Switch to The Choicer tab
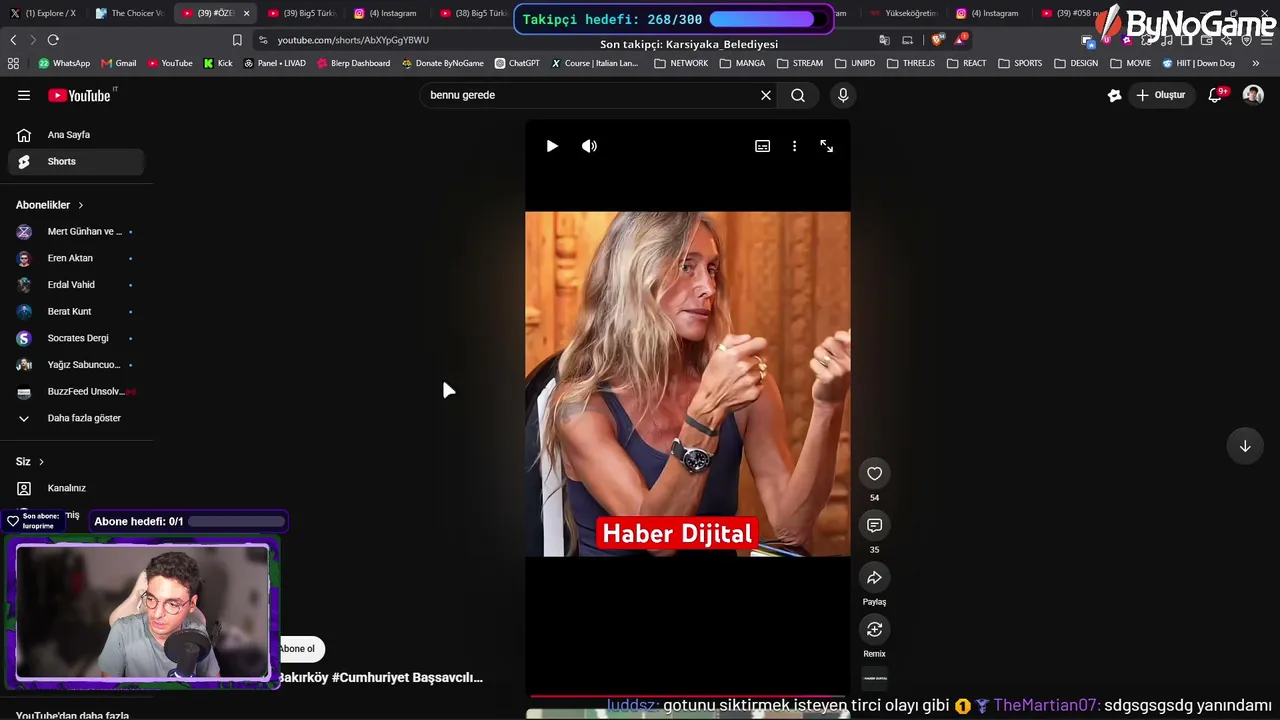Viewport: 1280px width, 720px height. pyautogui.click(x=129, y=13)
